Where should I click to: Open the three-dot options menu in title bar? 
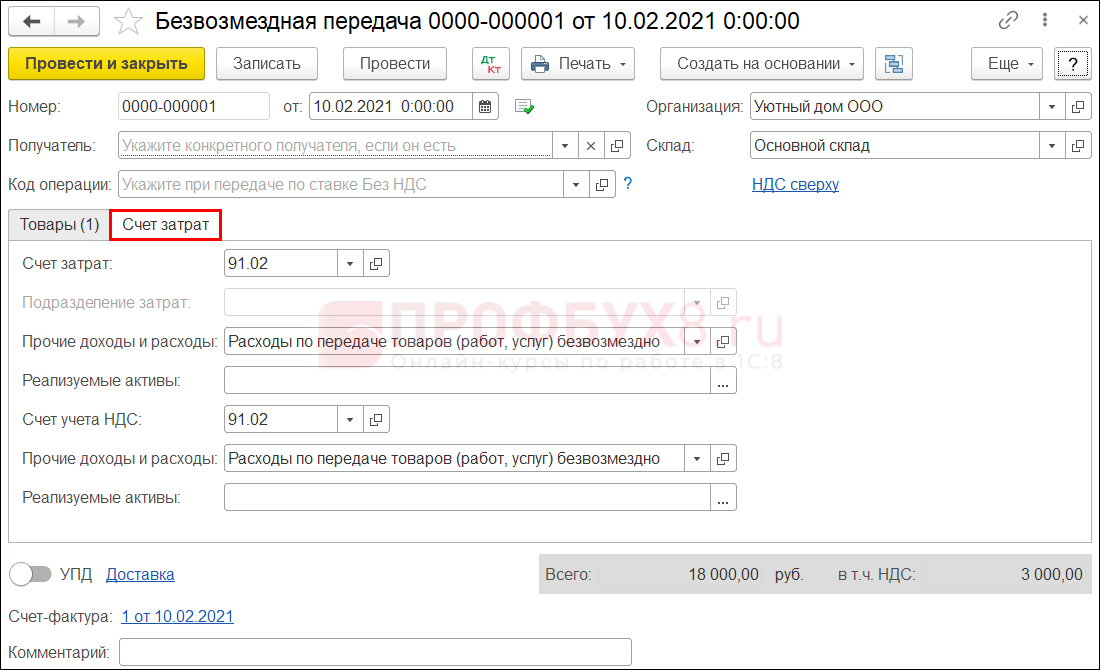coord(1045,20)
